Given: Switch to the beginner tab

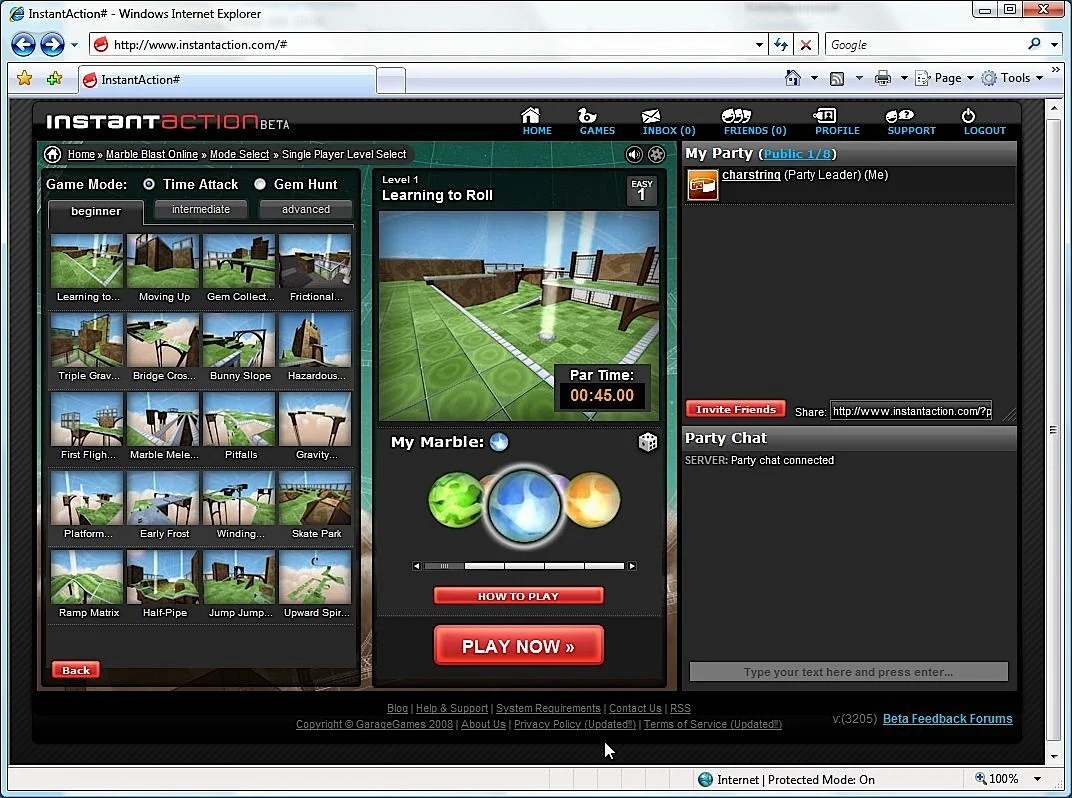Looking at the screenshot, I should coord(96,211).
